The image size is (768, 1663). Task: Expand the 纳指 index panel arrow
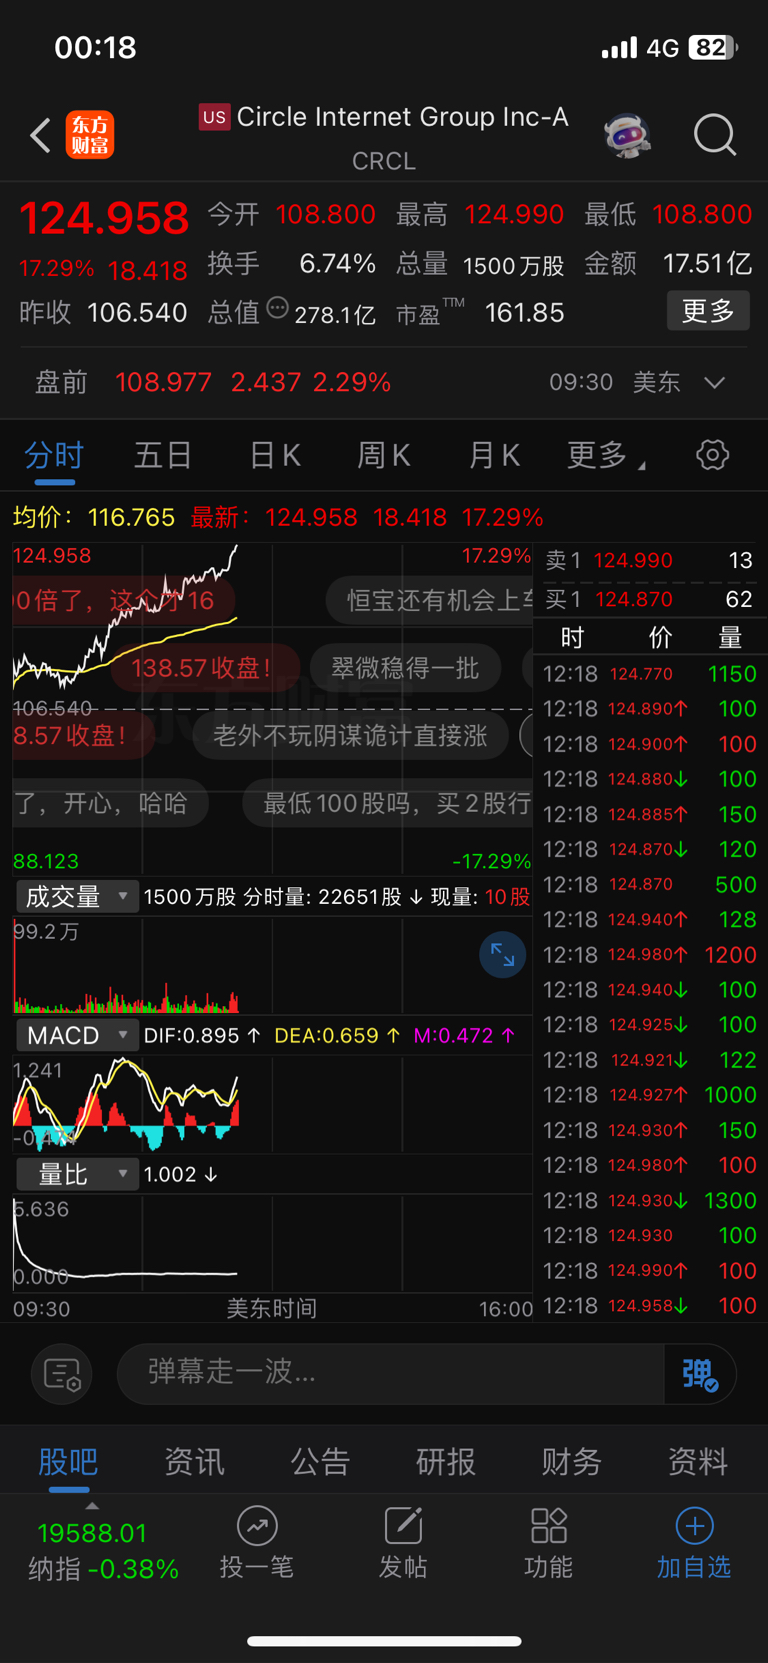(x=92, y=1506)
